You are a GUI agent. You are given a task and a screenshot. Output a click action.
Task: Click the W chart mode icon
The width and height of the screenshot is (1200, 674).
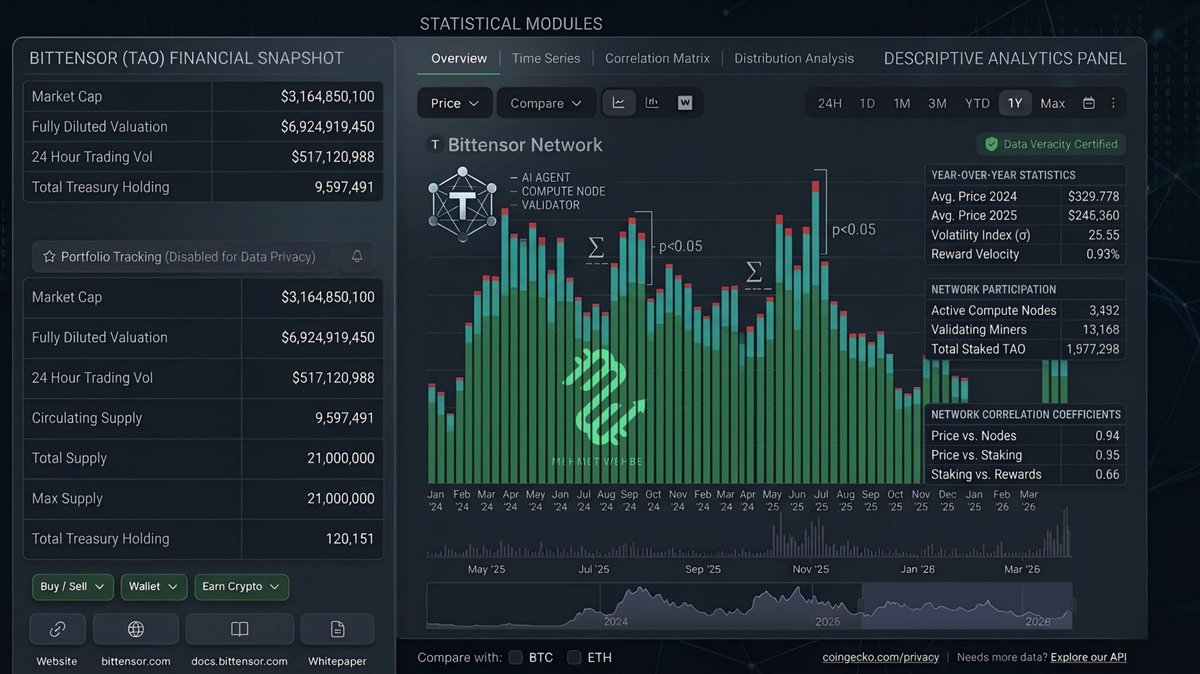(x=685, y=103)
